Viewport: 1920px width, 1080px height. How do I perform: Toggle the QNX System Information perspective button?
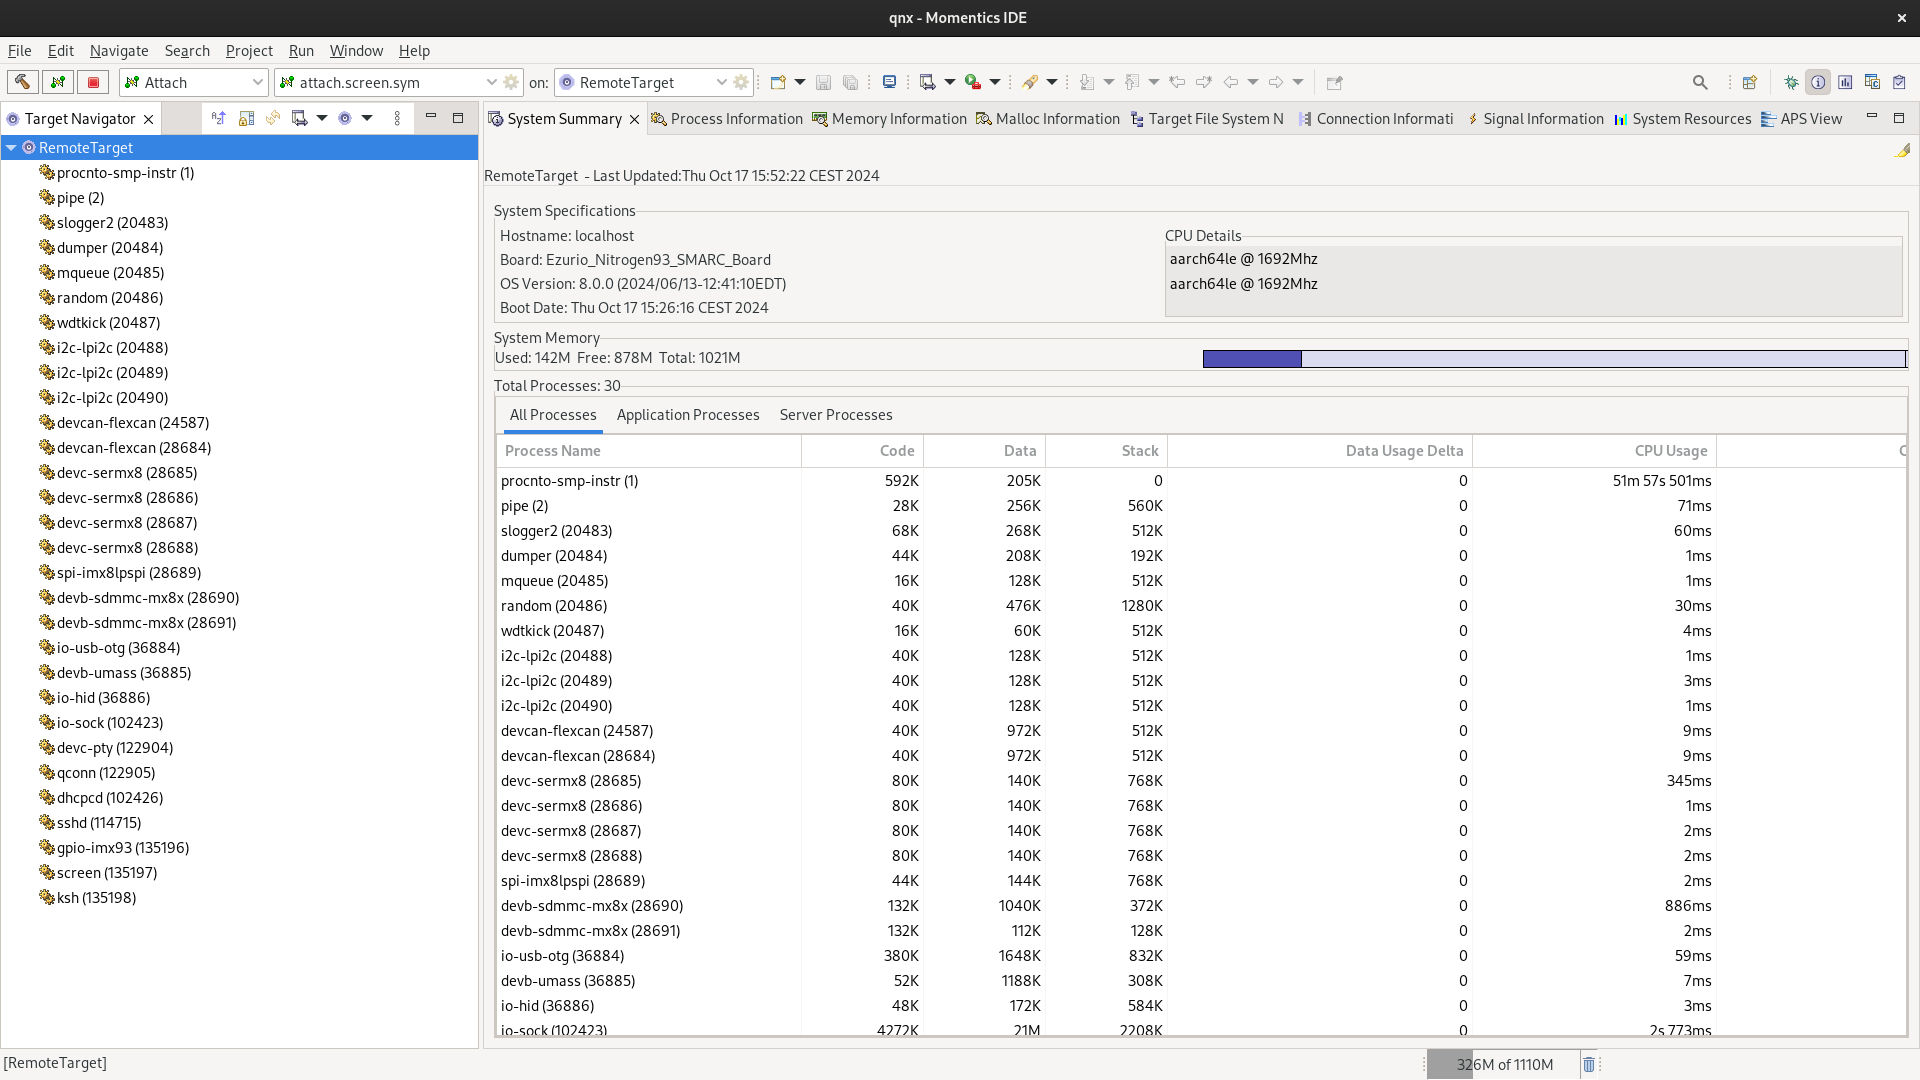tap(1818, 82)
